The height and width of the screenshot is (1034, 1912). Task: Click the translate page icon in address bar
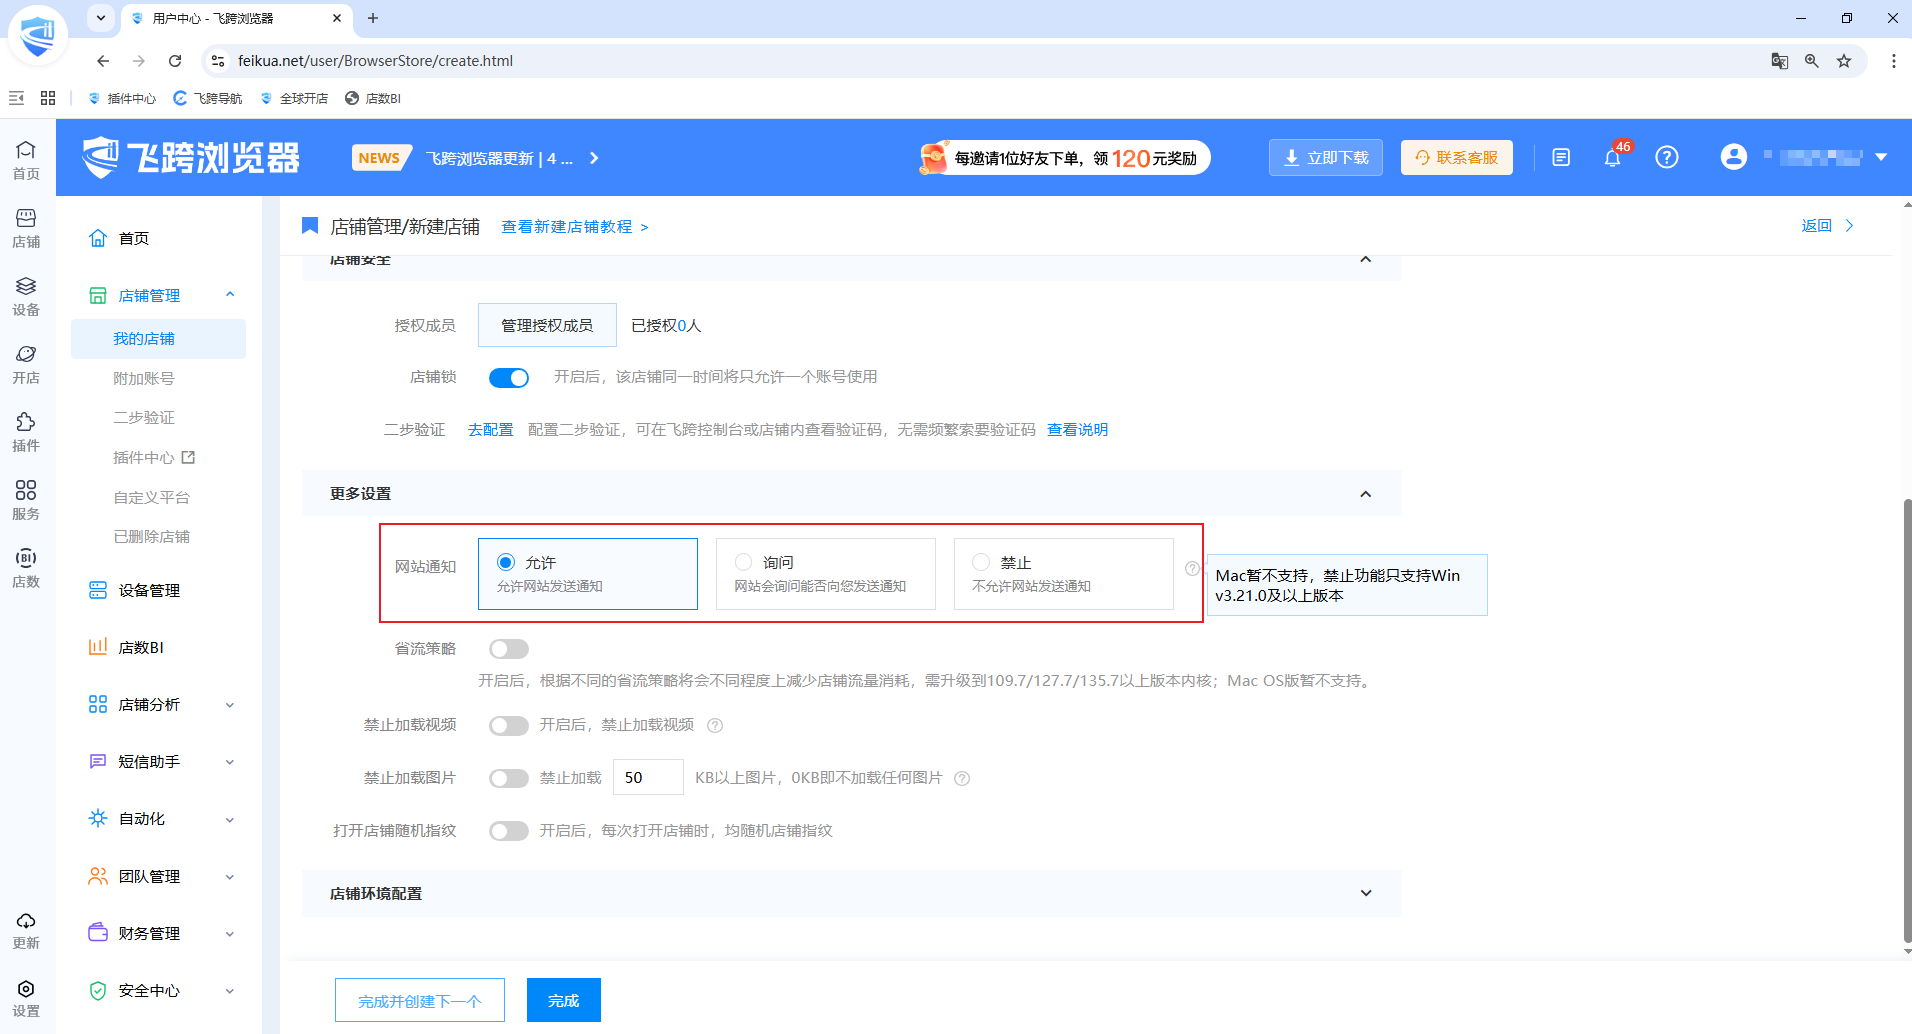tap(1780, 61)
